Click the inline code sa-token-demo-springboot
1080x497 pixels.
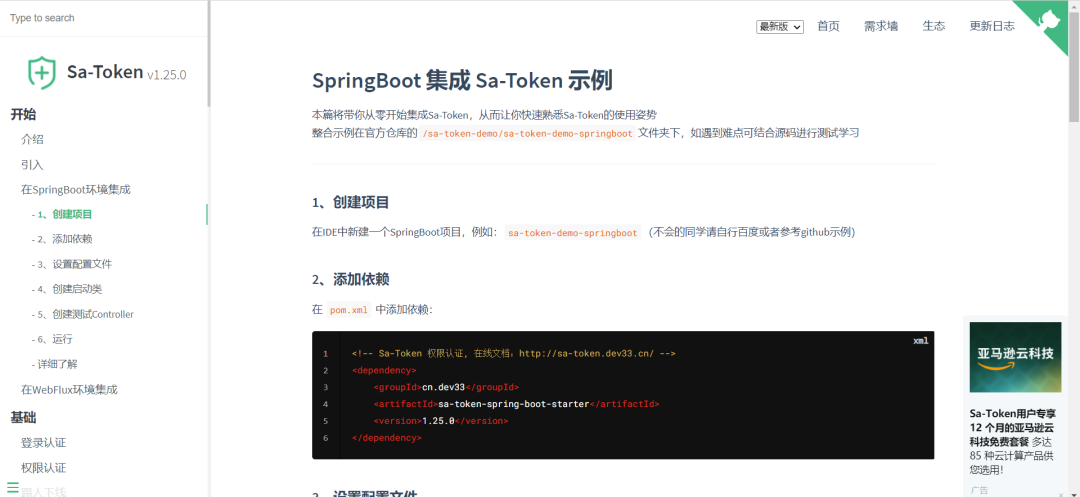pos(572,233)
